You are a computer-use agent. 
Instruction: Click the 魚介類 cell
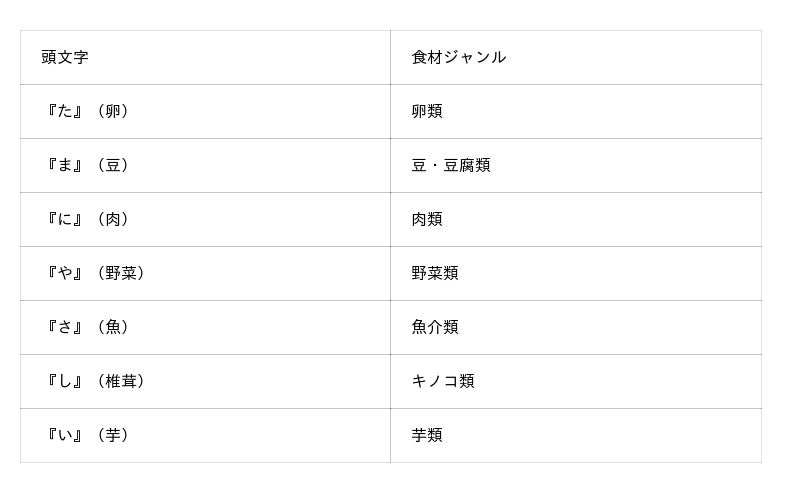pos(435,327)
